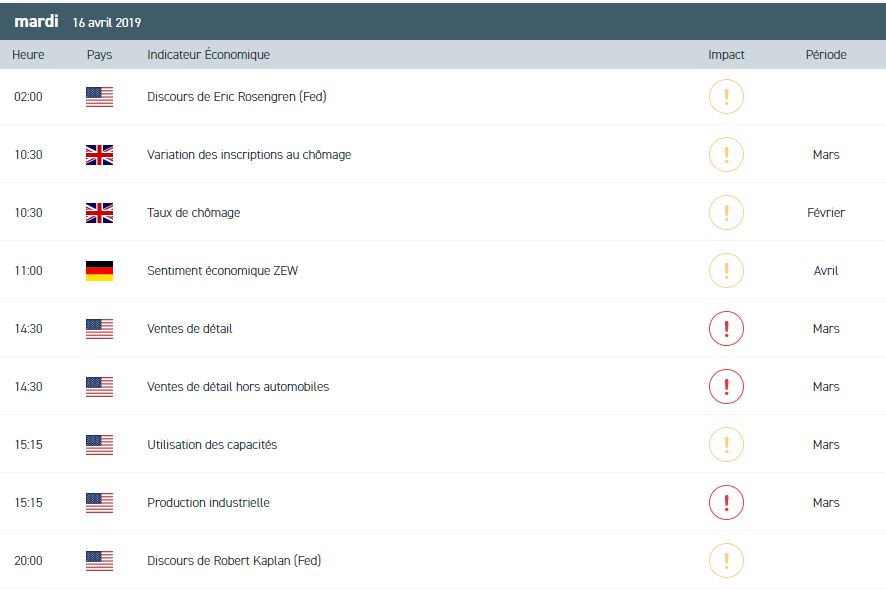Image resolution: width=886 pixels, height=589 pixels.
Task: Click the 15:15 time of Production industrielle
Action: point(28,503)
